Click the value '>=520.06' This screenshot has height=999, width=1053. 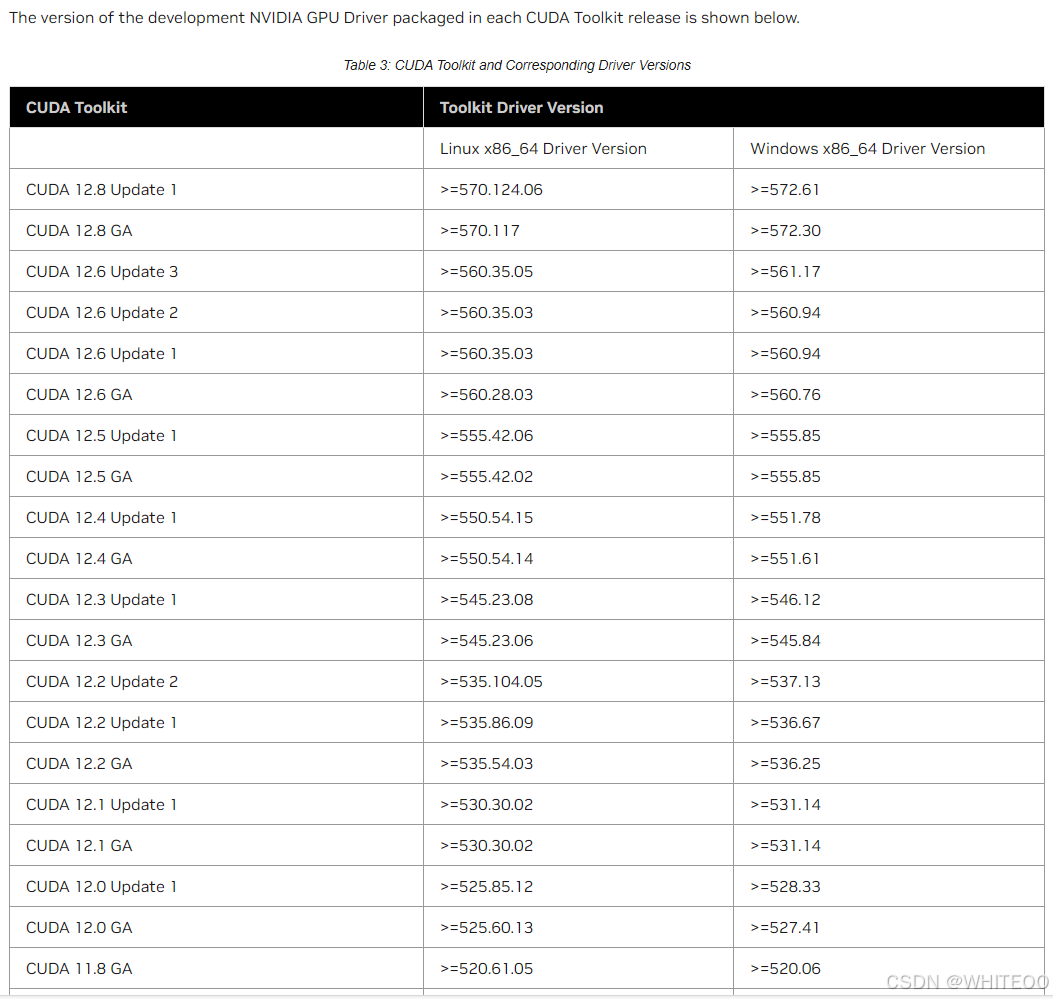point(785,967)
